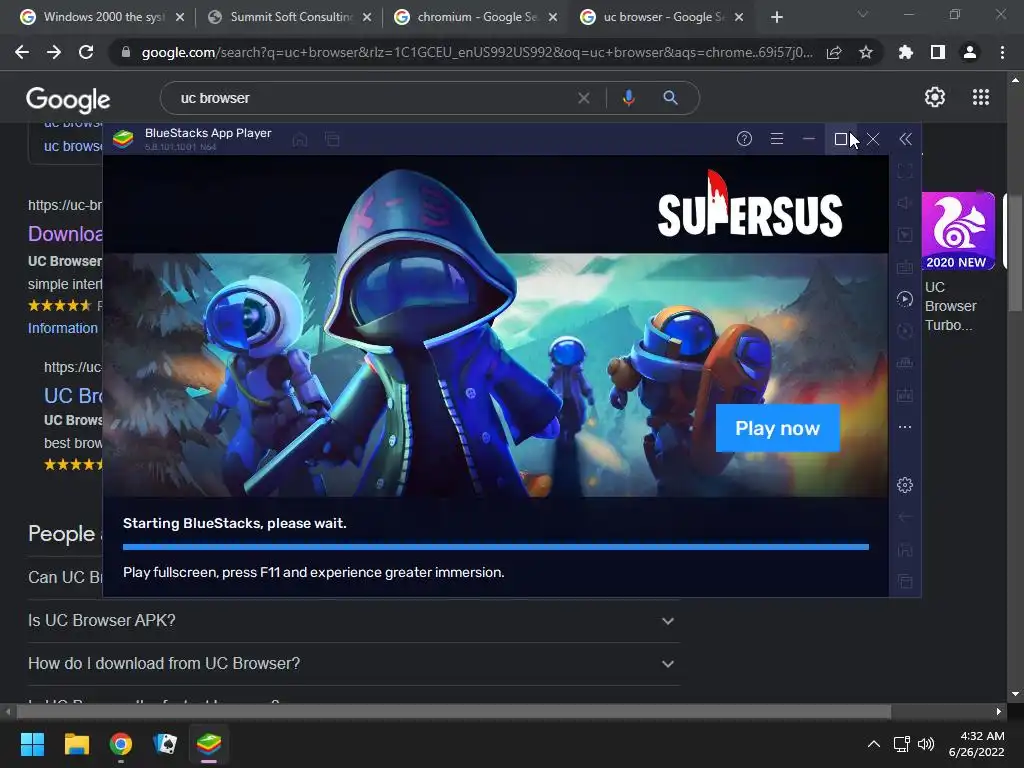The image size is (1024, 768).
Task: Open Chrome extensions puzzle icon
Action: (905, 52)
